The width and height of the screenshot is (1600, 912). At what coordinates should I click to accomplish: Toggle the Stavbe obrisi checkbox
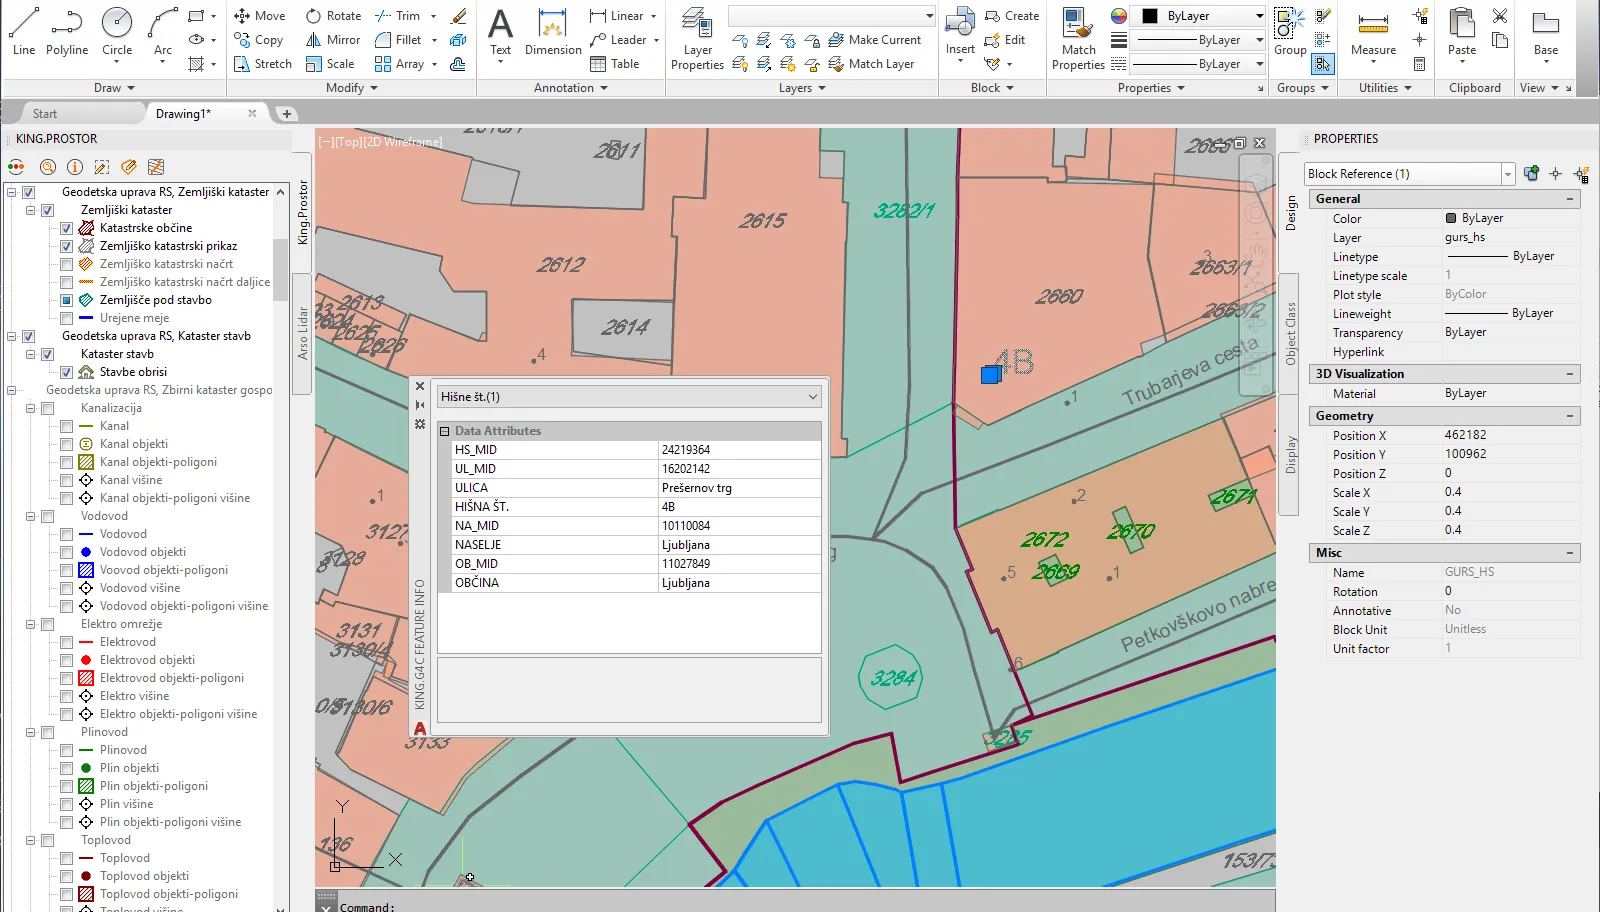[67, 372]
